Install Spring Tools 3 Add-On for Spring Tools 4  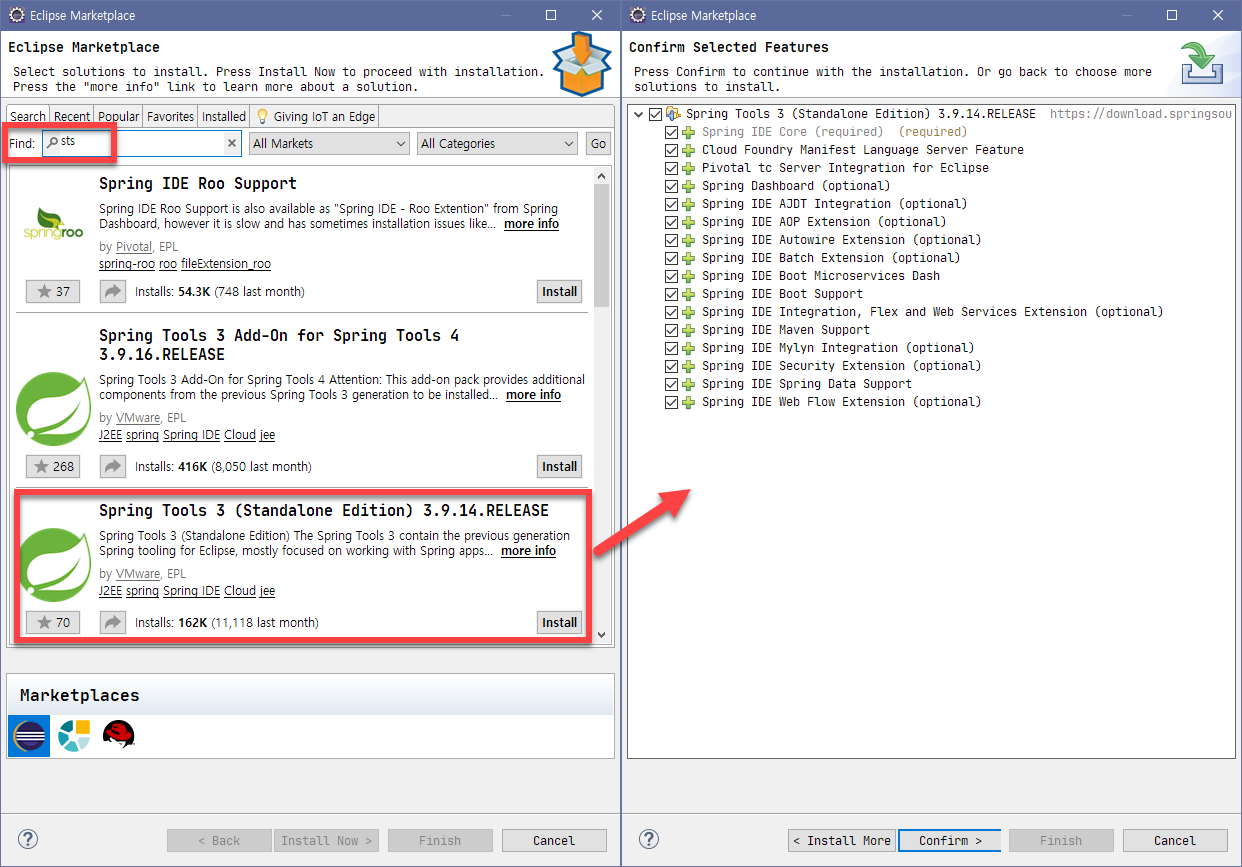tap(559, 466)
